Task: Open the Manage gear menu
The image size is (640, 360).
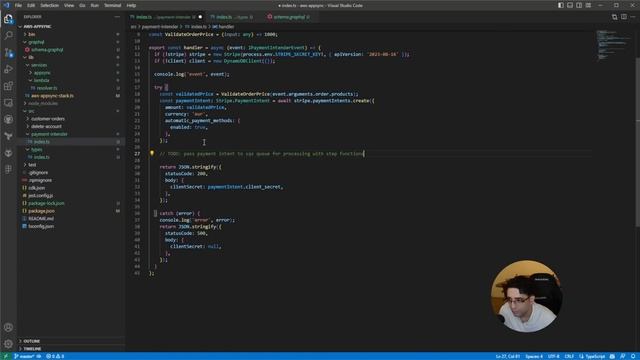Action: tap(8, 344)
